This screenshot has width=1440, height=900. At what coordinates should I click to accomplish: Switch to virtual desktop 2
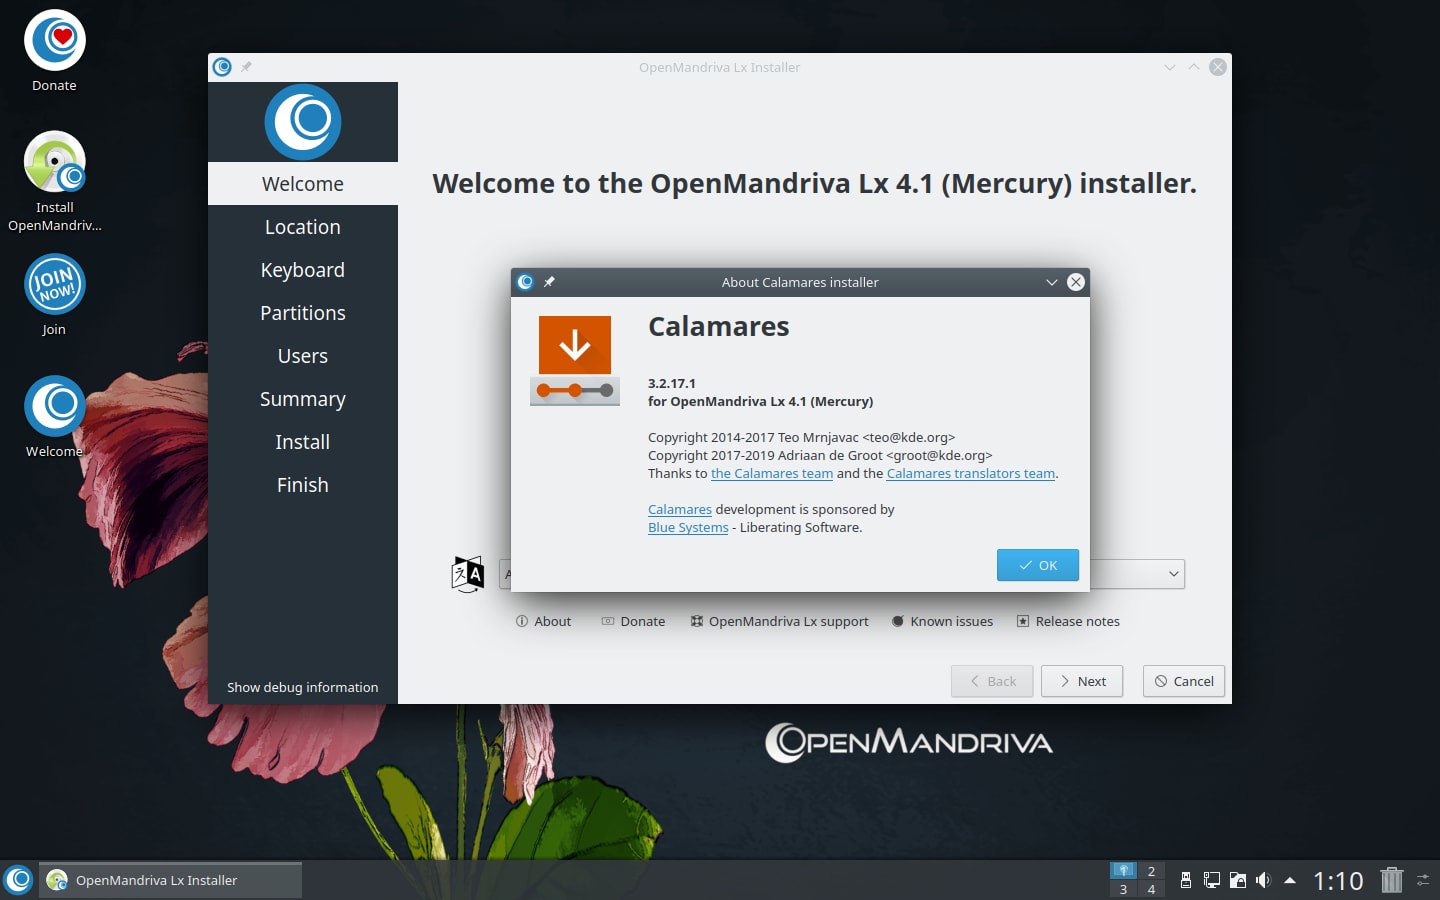1151,871
